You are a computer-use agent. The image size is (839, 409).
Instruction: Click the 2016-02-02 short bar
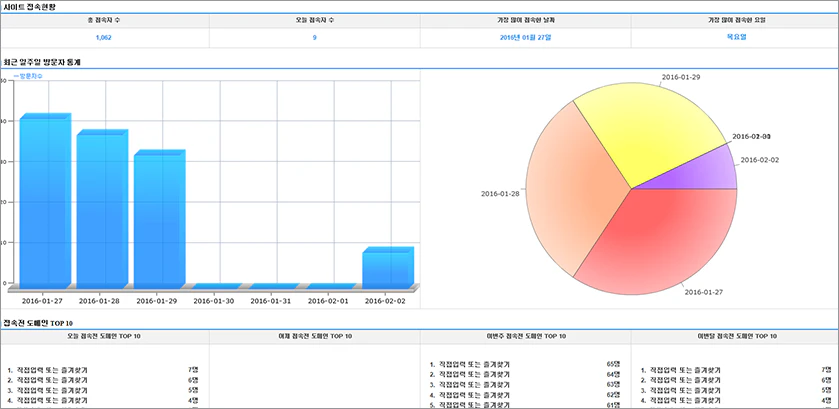(388, 268)
